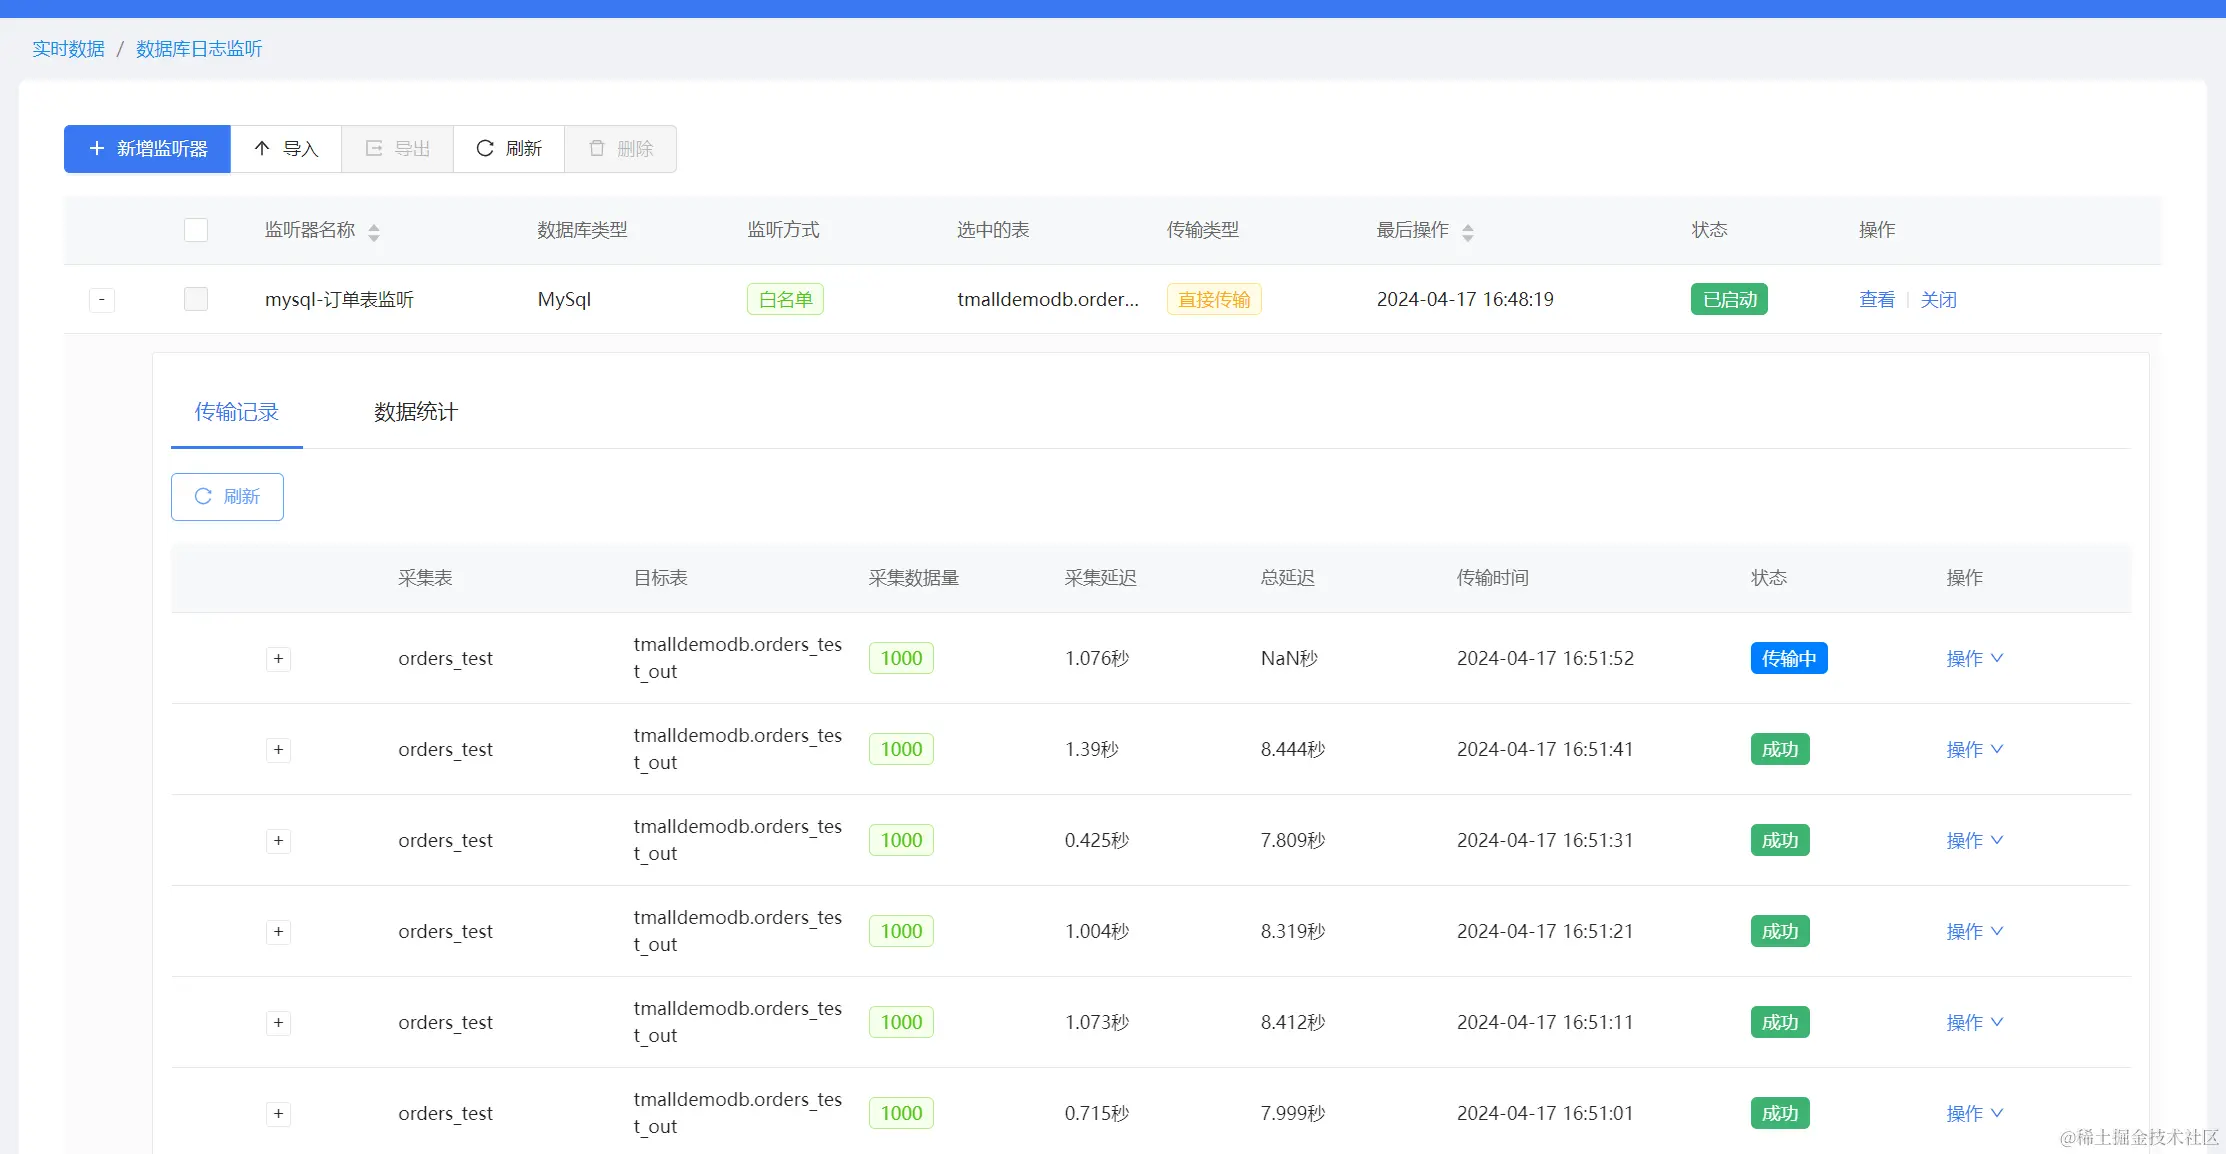Expand the 16:51:52 transfer record row
Image resolution: width=2226 pixels, height=1154 pixels.
click(278, 658)
